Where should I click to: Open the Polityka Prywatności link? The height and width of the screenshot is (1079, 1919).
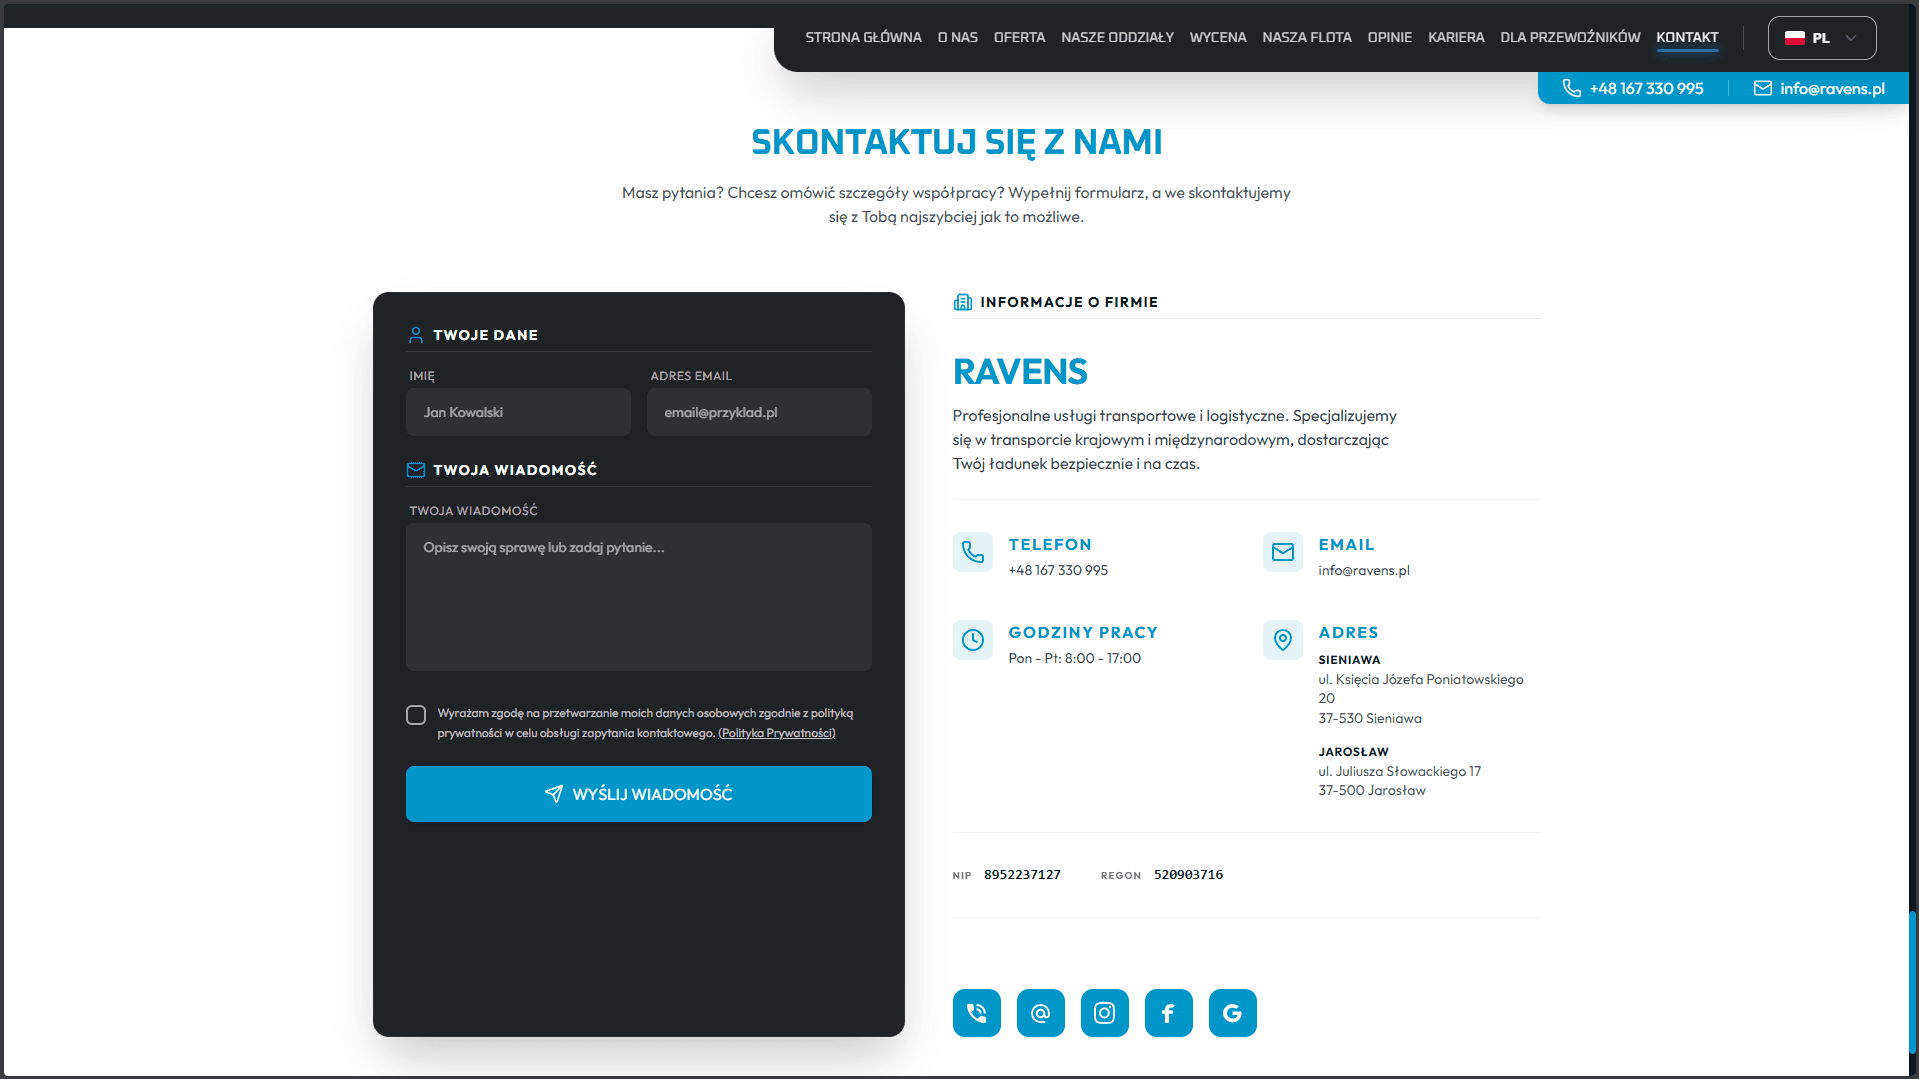776,733
